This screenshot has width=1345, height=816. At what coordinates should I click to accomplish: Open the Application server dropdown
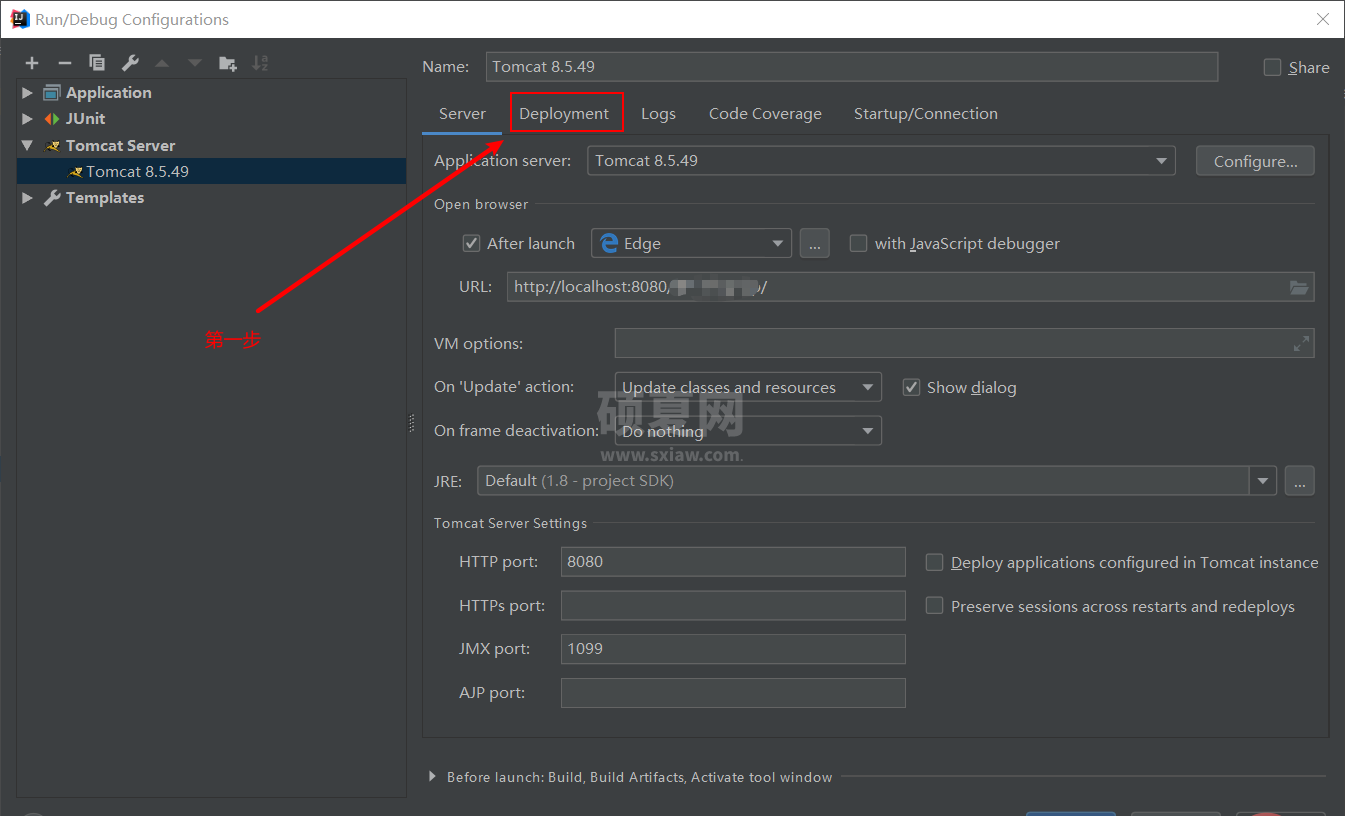point(881,160)
